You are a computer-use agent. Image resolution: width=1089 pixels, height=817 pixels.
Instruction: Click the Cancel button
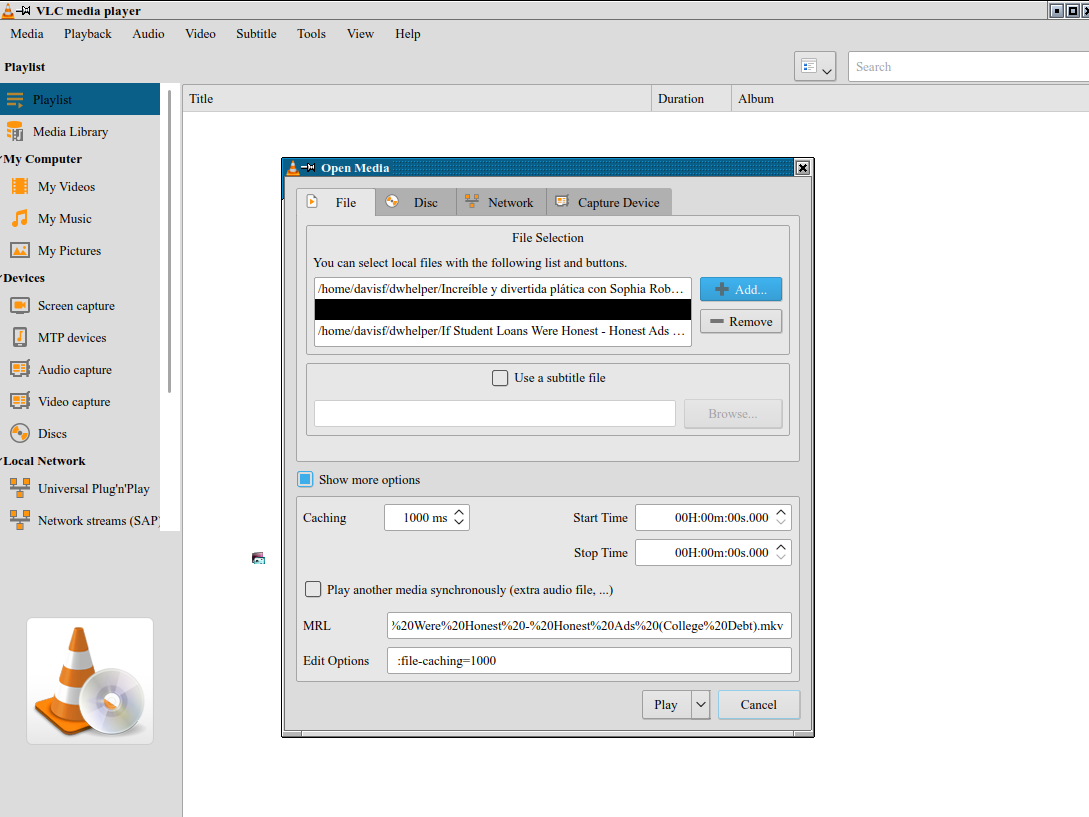(758, 704)
